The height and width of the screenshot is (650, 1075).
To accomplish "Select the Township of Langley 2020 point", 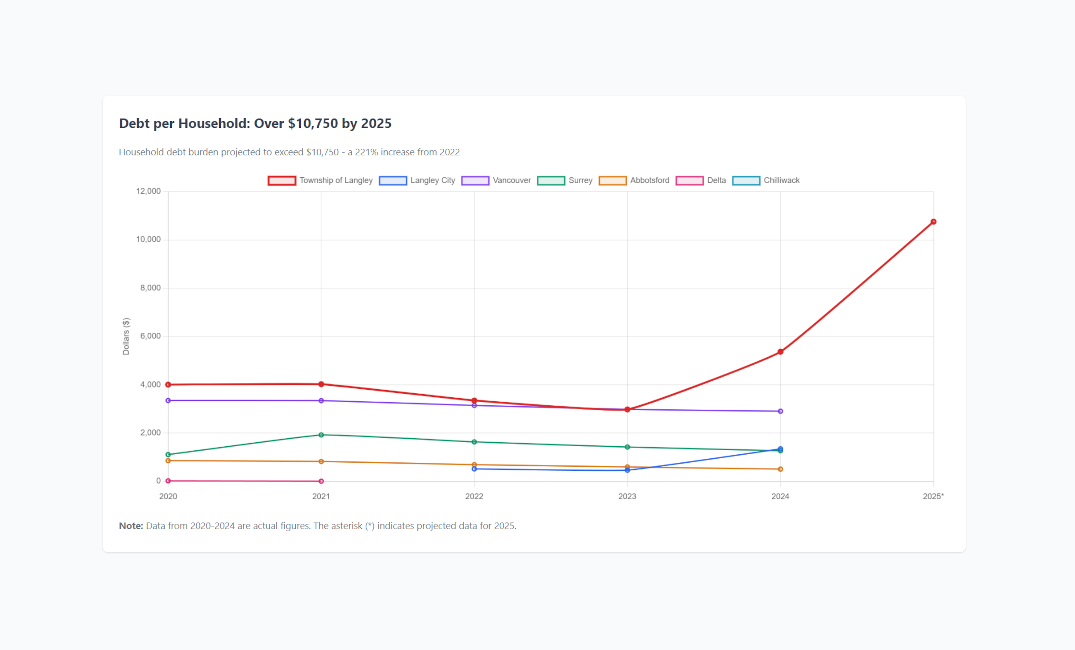I will (168, 385).
